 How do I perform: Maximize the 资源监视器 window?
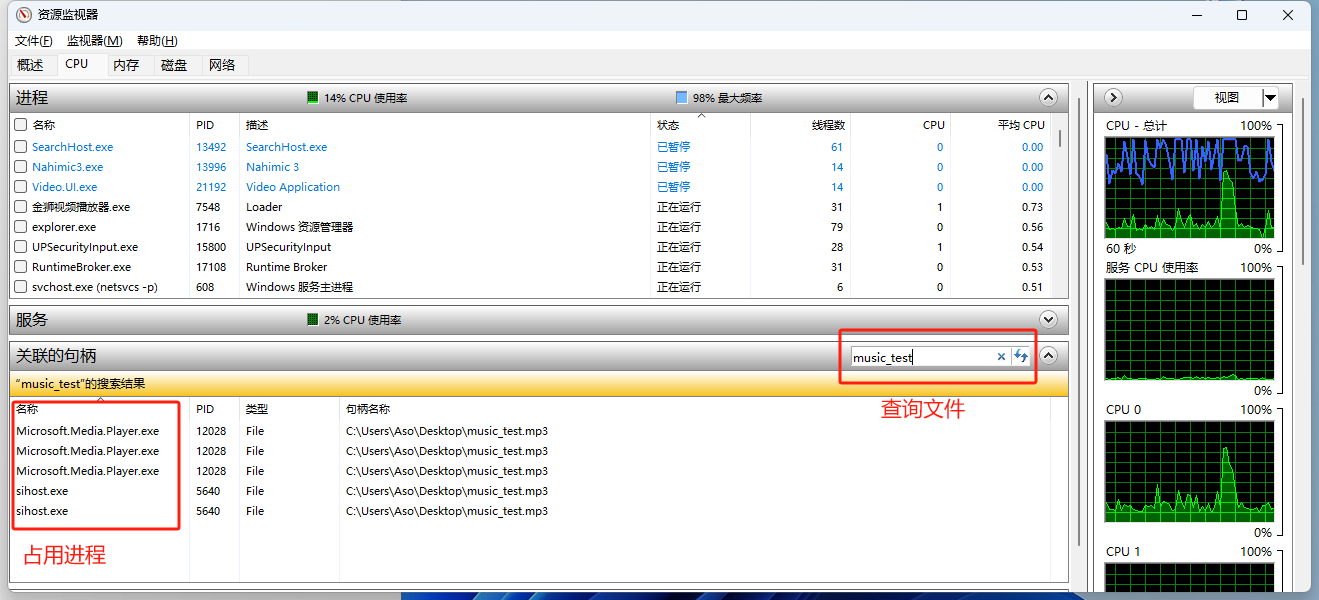coord(1242,15)
